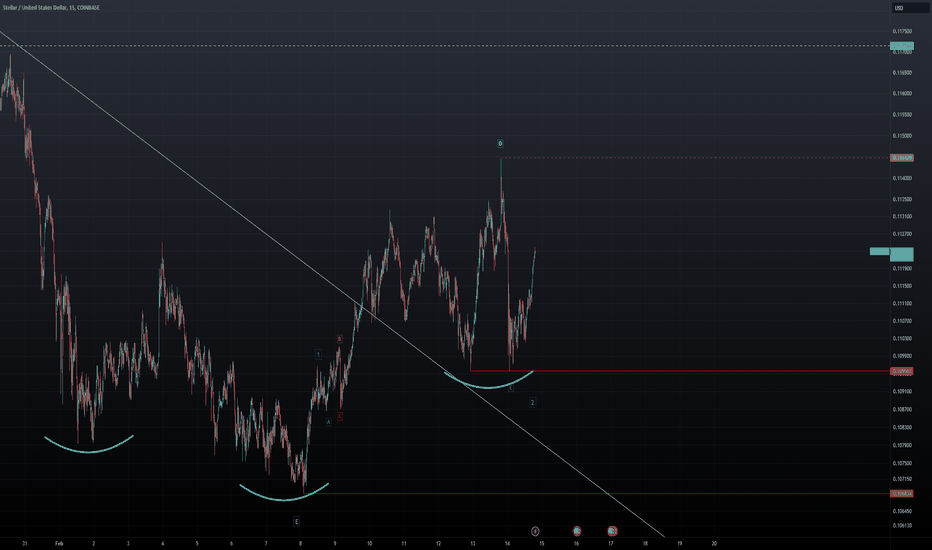The height and width of the screenshot is (550, 932).
Task: Click the red dotted price label near 0.1144
Action: (x=902, y=158)
